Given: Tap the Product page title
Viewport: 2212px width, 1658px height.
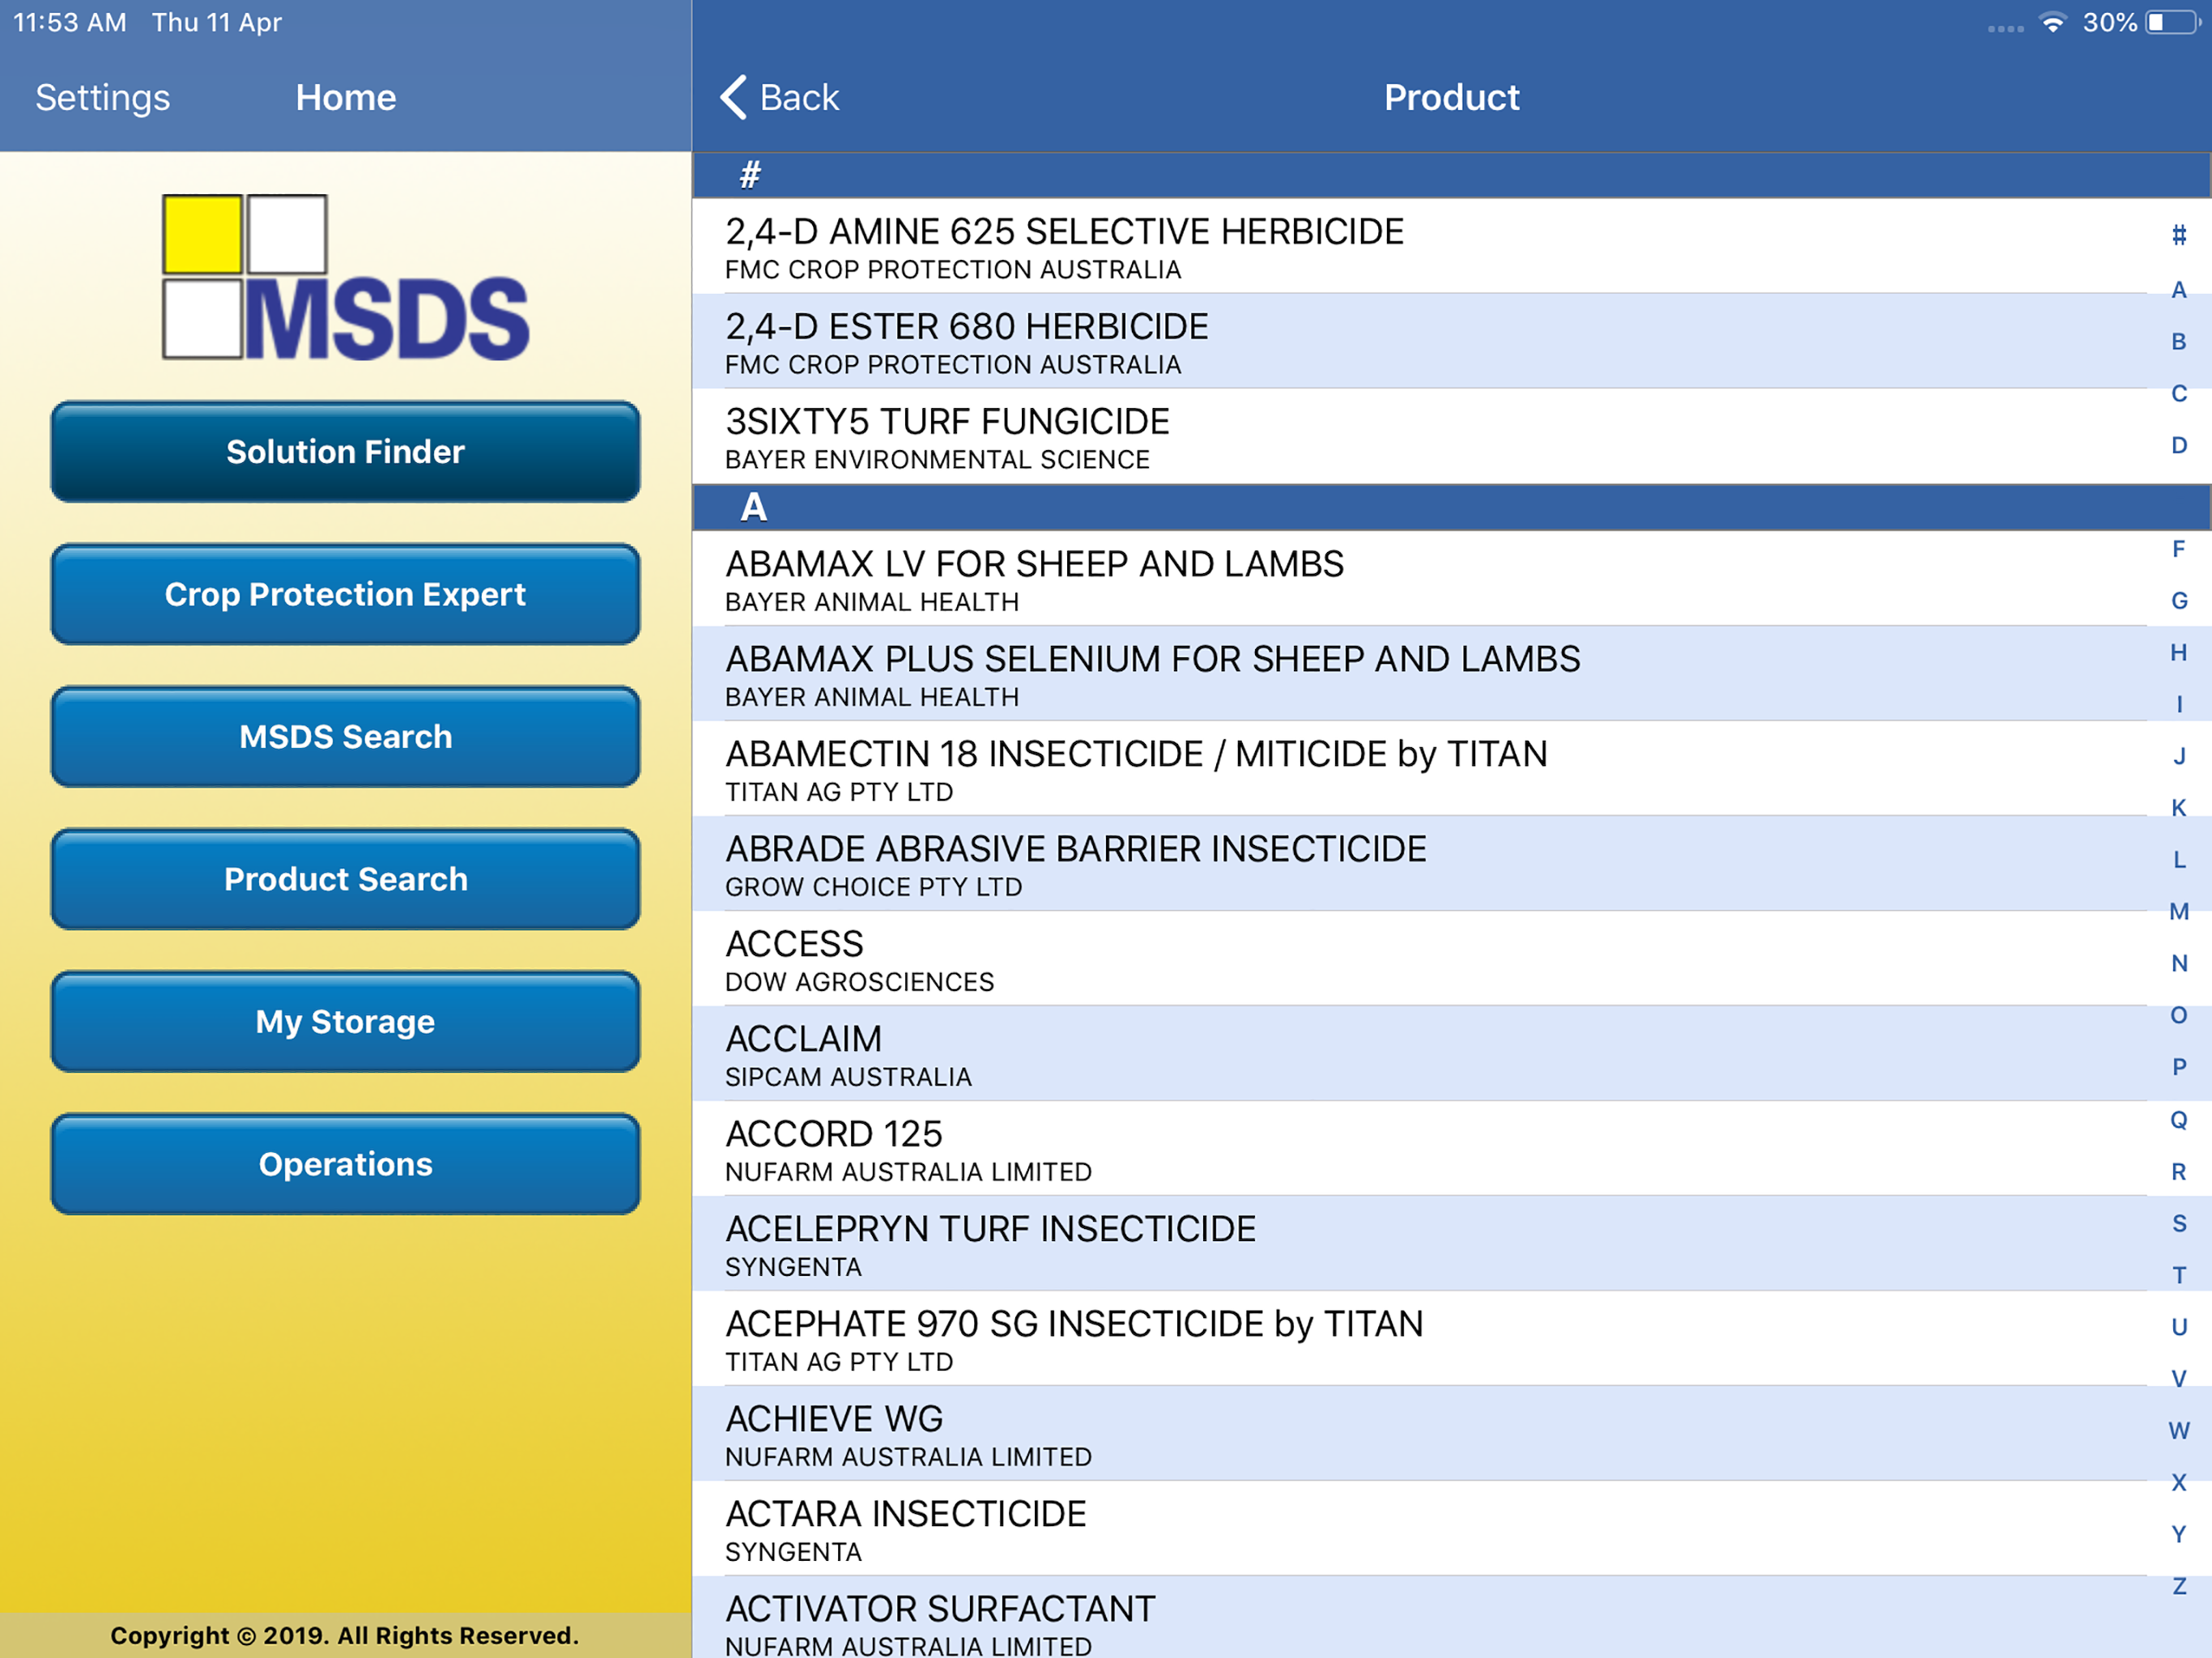Looking at the screenshot, I should [x=1452, y=97].
